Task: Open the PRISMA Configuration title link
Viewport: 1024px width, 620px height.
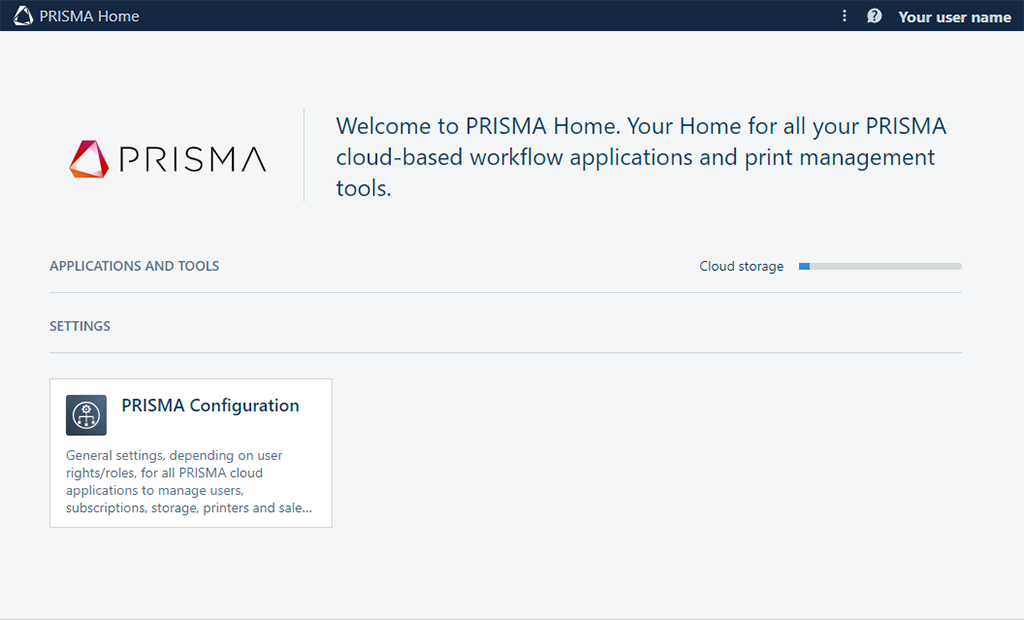Action: (x=210, y=405)
